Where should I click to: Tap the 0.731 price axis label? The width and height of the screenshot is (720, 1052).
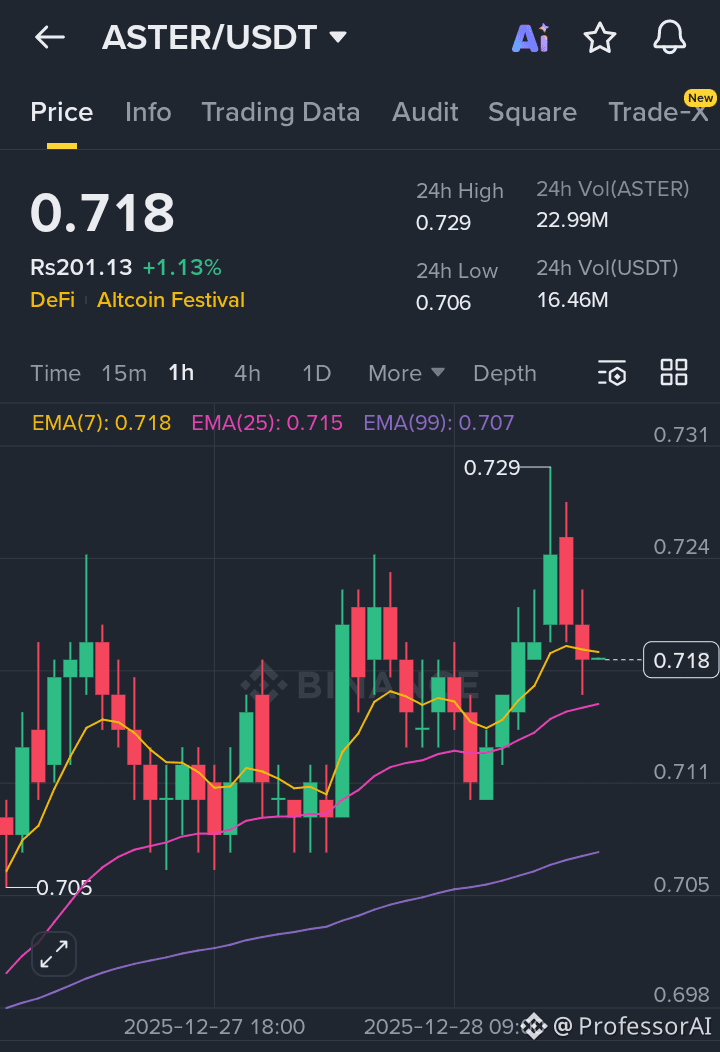681,435
